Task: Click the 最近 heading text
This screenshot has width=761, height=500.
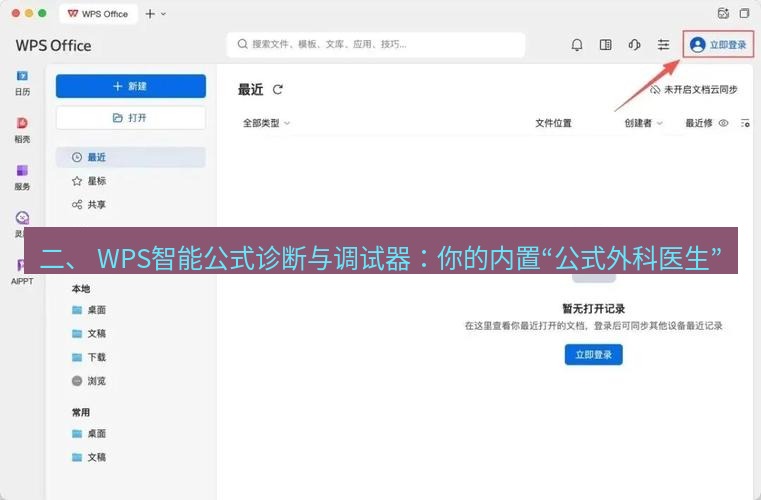Action: click(250, 90)
